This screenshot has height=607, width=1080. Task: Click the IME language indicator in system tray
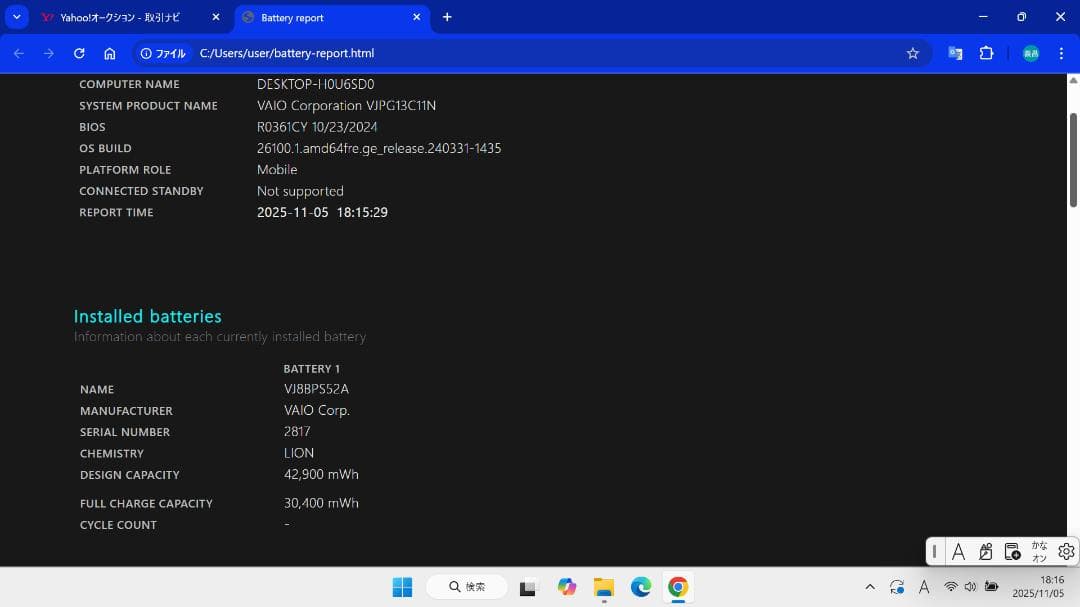pos(924,588)
